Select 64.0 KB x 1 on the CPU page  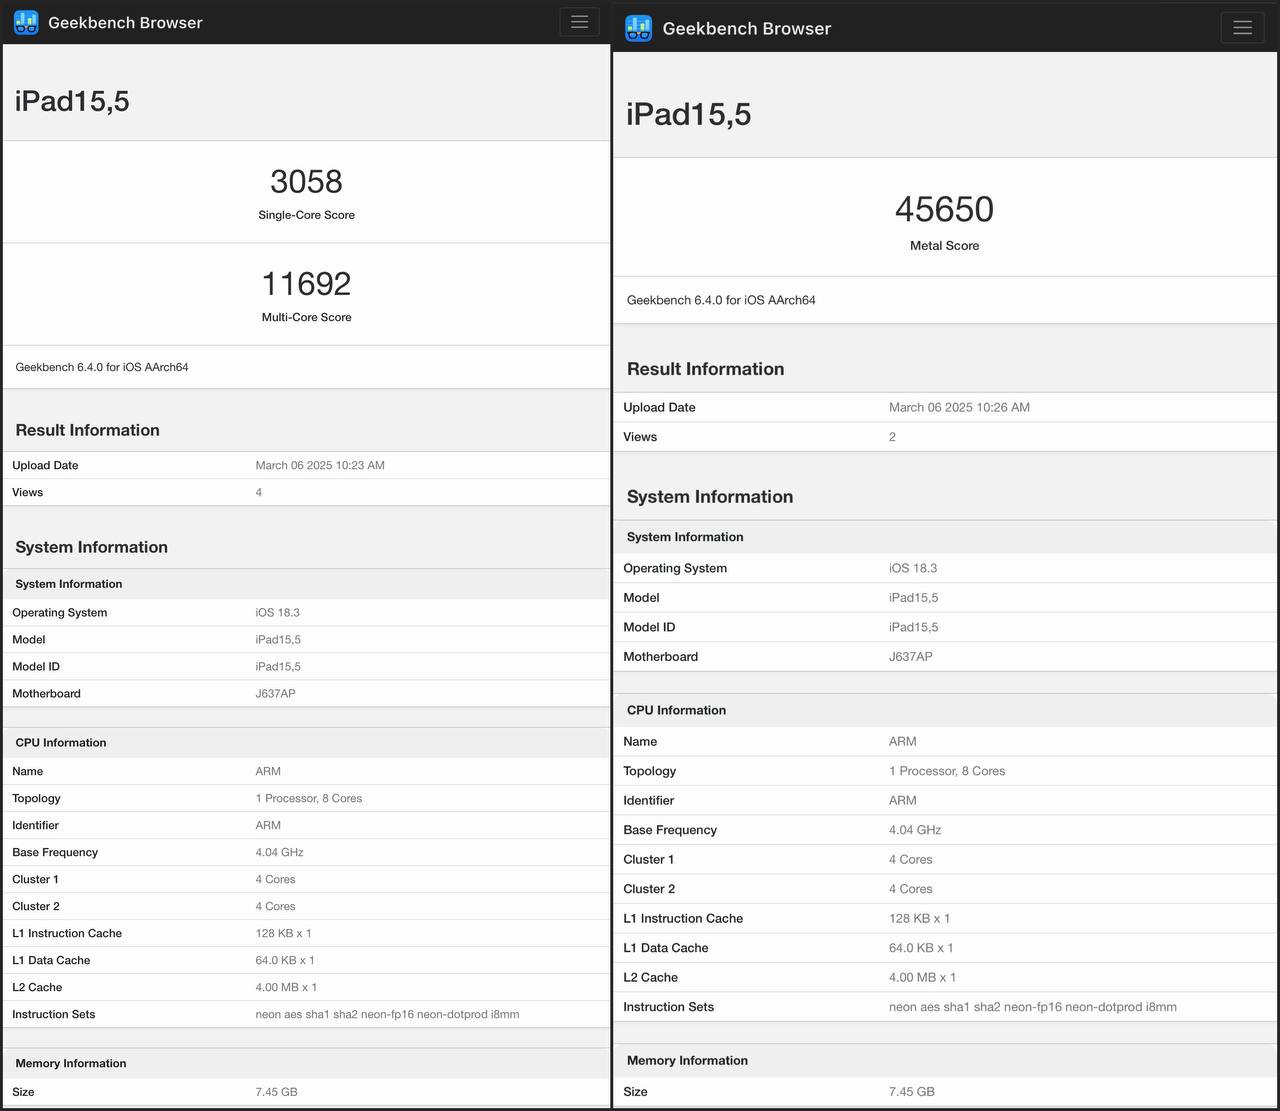(x=285, y=960)
